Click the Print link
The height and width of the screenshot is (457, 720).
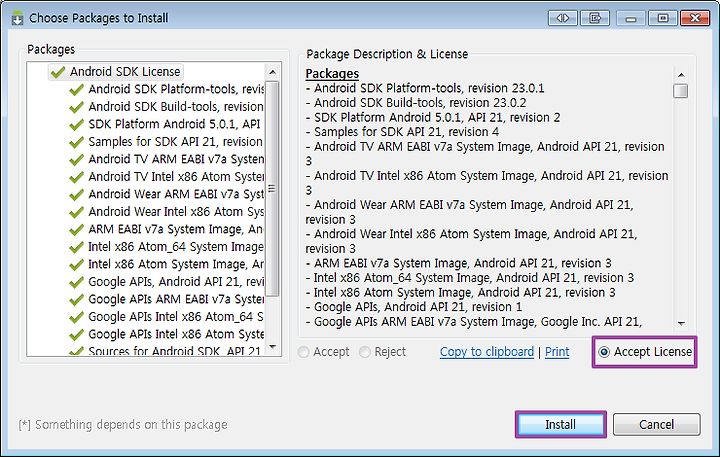[557, 352]
